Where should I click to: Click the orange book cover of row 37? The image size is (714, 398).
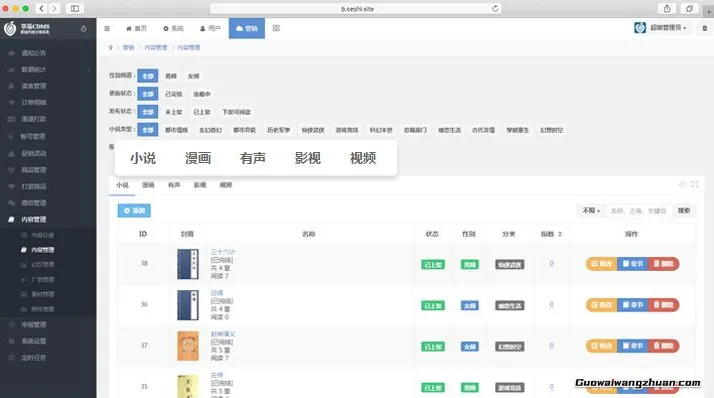(188, 346)
